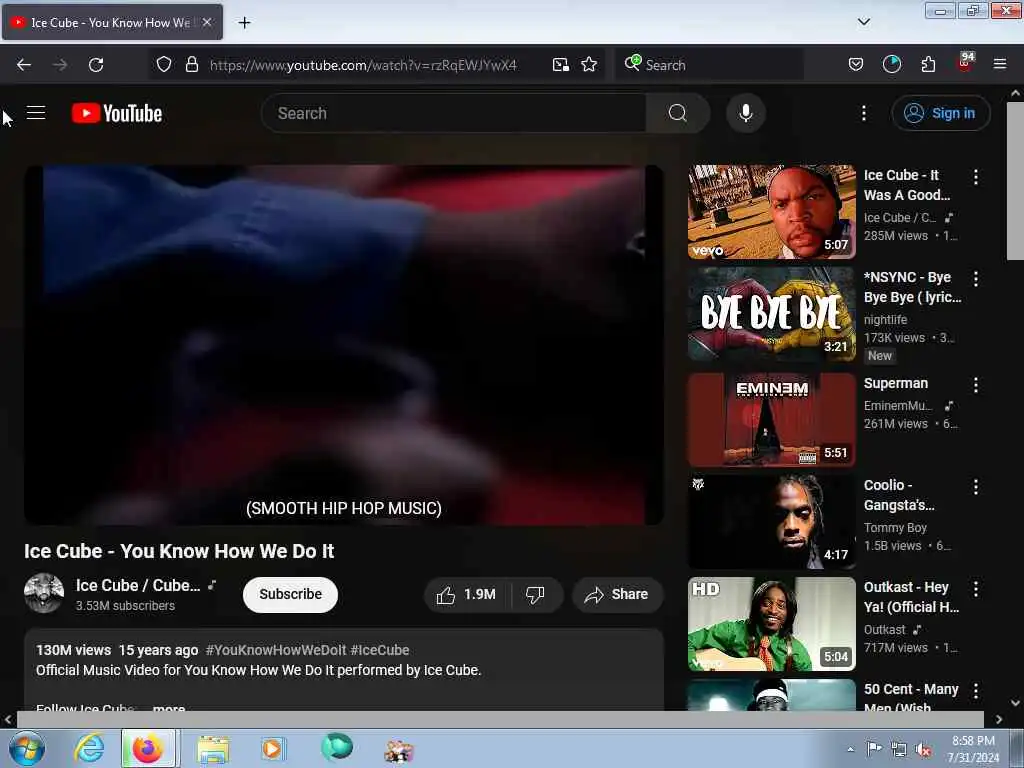Open Firefox Pocket save icon
Screen dimensions: 1024x768
point(856,65)
